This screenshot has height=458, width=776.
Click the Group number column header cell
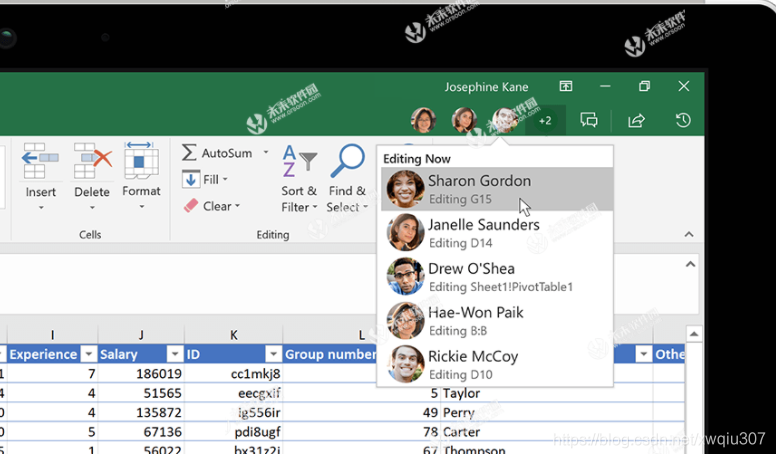(x=330, y=354)
